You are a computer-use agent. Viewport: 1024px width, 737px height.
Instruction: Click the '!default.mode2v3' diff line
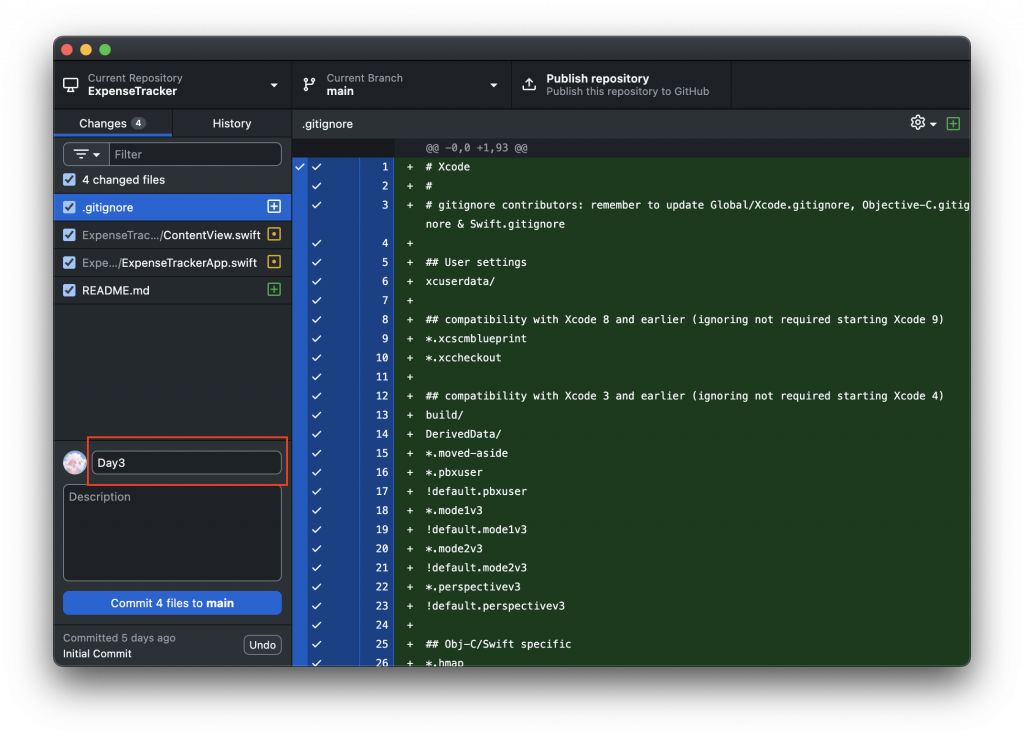pyautogui.click(x=476, y=568)
